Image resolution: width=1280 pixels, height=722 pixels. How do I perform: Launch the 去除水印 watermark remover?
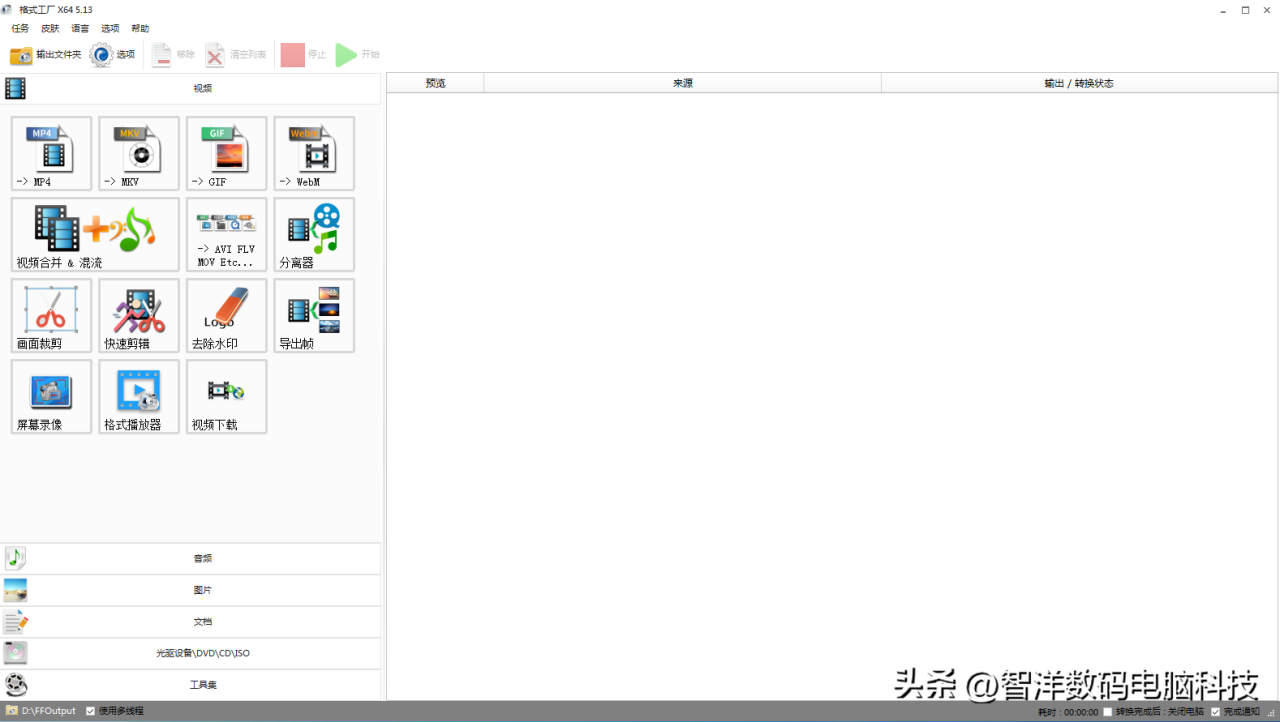point(226,315)
